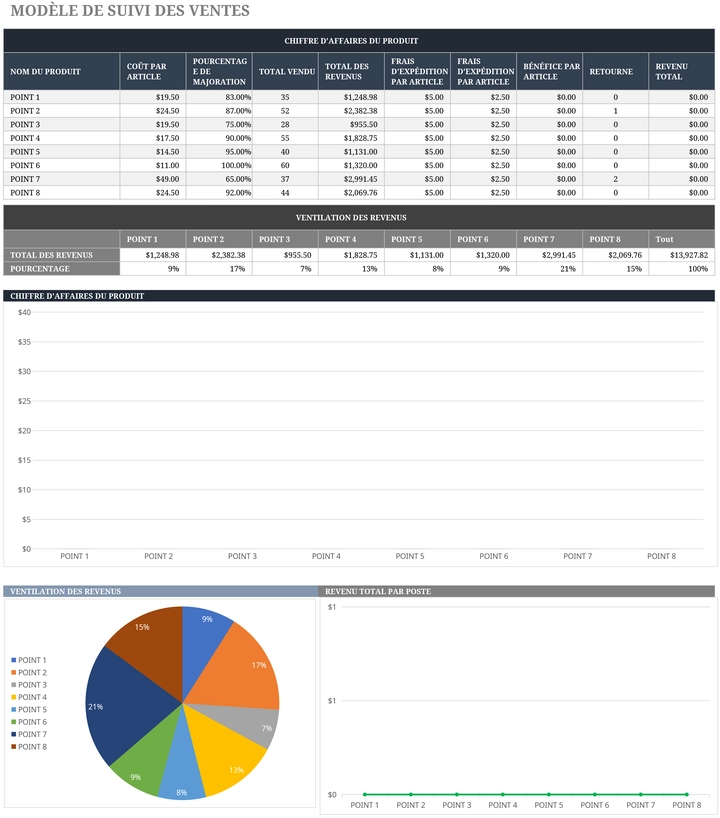
Task: Select the 'NOM DU PRODUIT' column header
Action: pyautogui.click(x=62, y=71)
